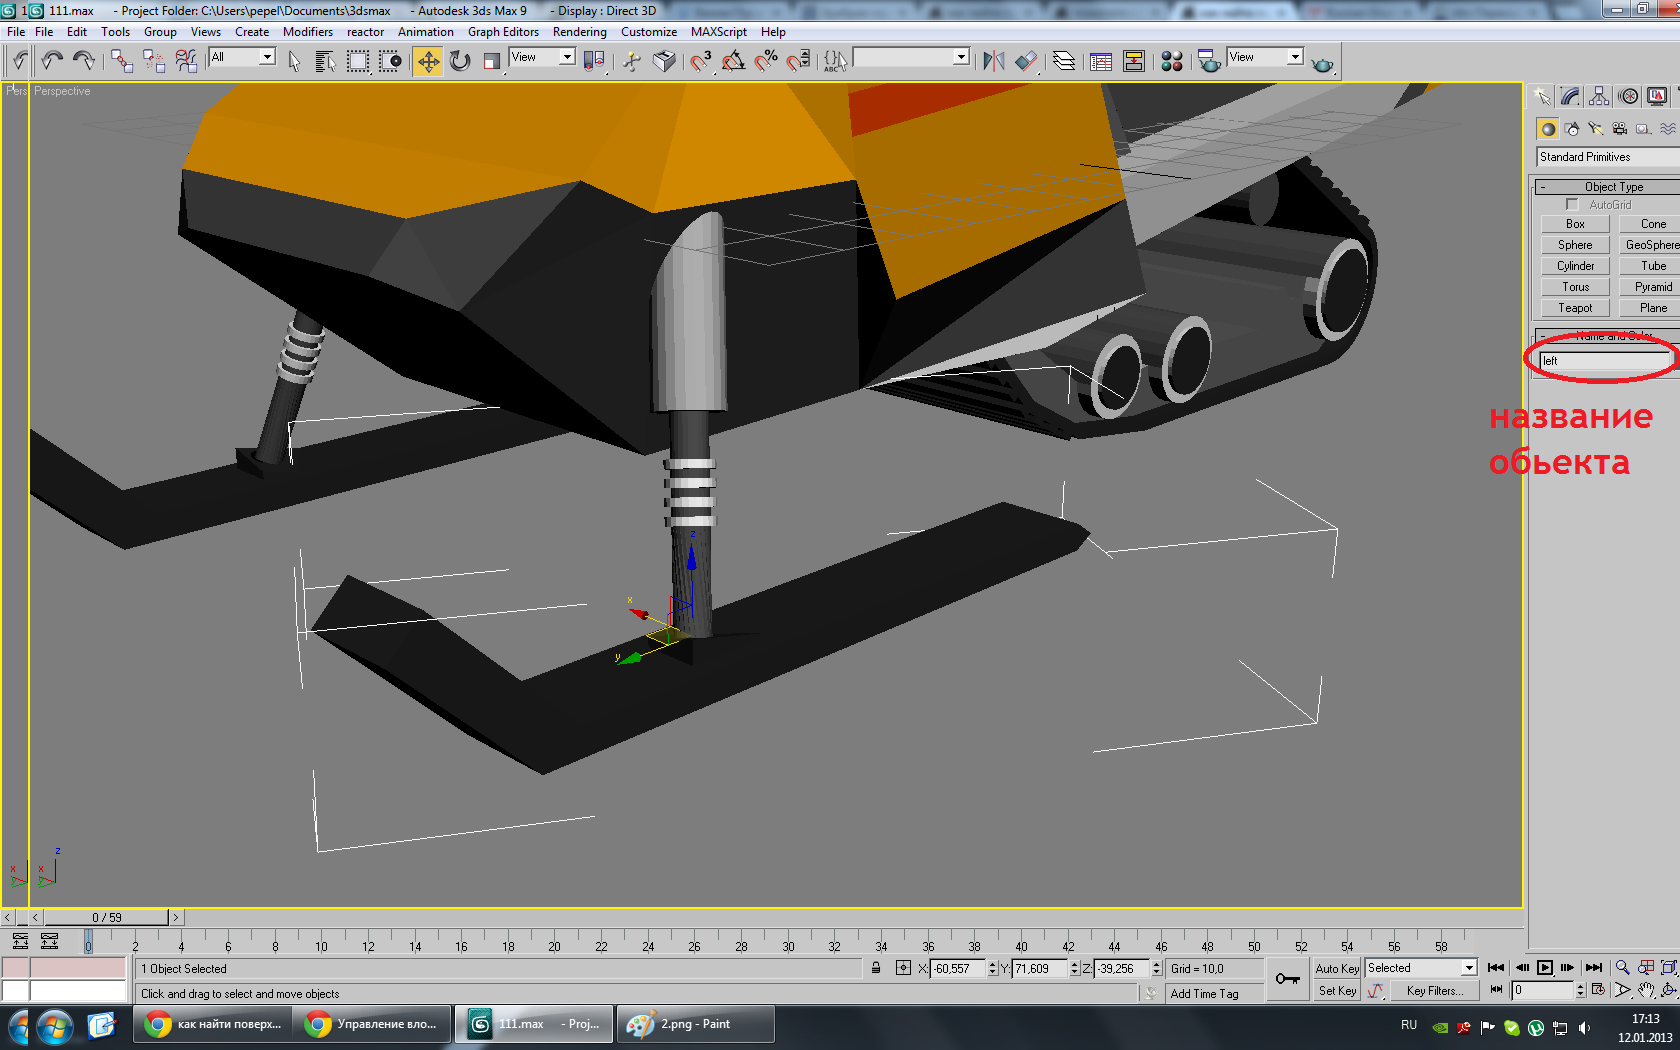Toggle the AutoGrid checkbox
Image resolution: width=1680 pixels, height=1050 pixels.
pos(1572,205)
